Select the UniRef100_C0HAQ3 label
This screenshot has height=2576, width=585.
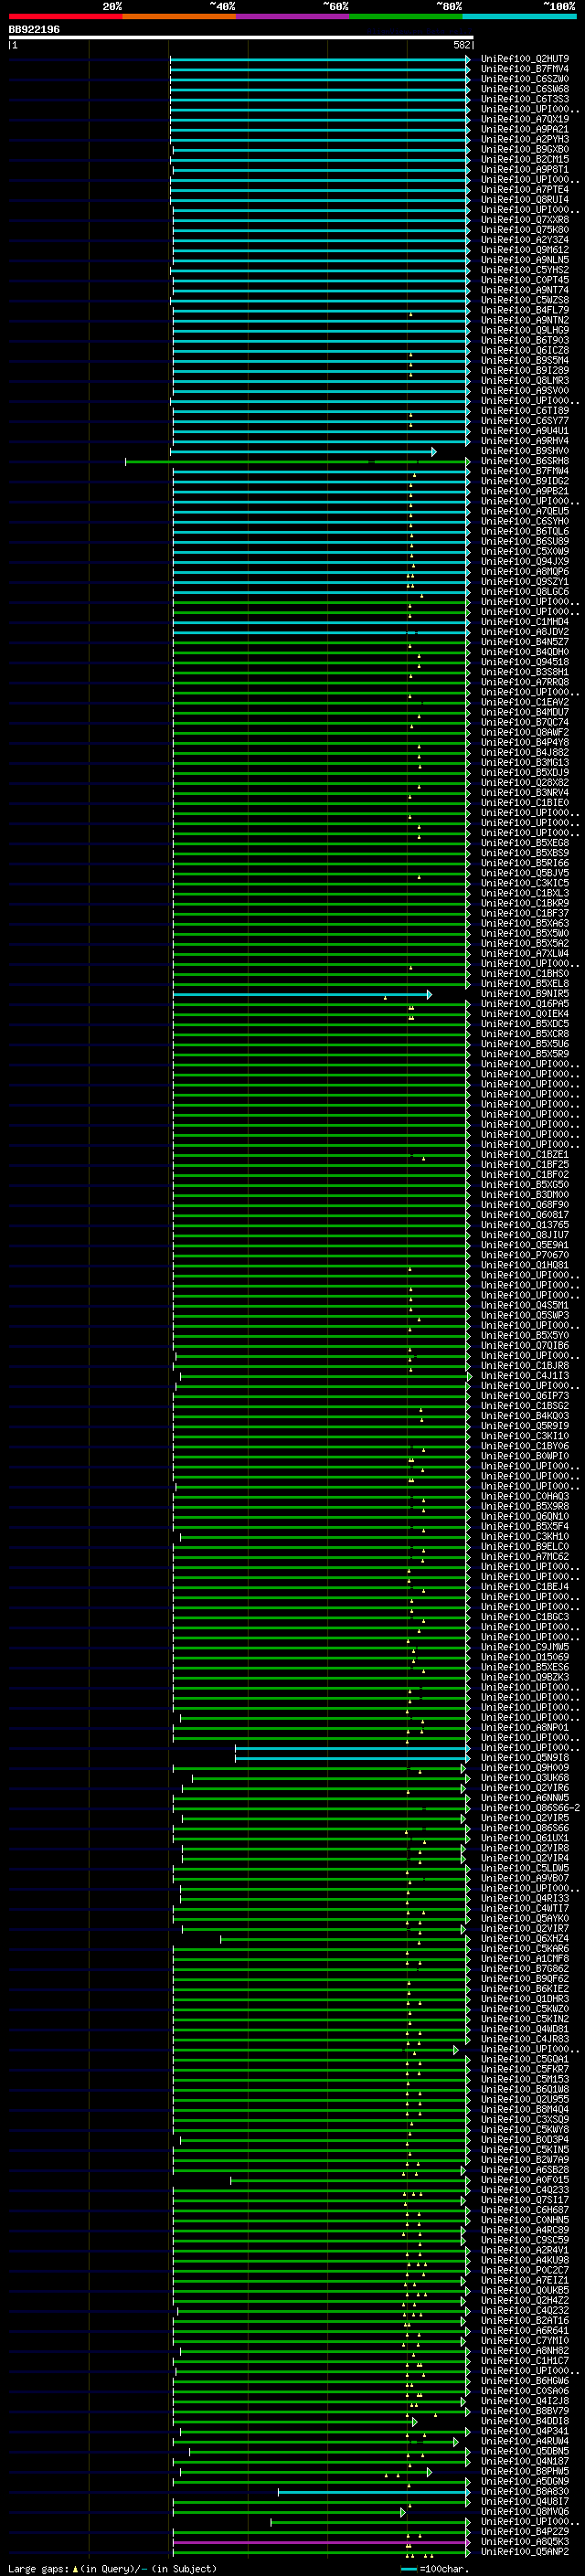pyautogui.click(x=525, y=1496)
